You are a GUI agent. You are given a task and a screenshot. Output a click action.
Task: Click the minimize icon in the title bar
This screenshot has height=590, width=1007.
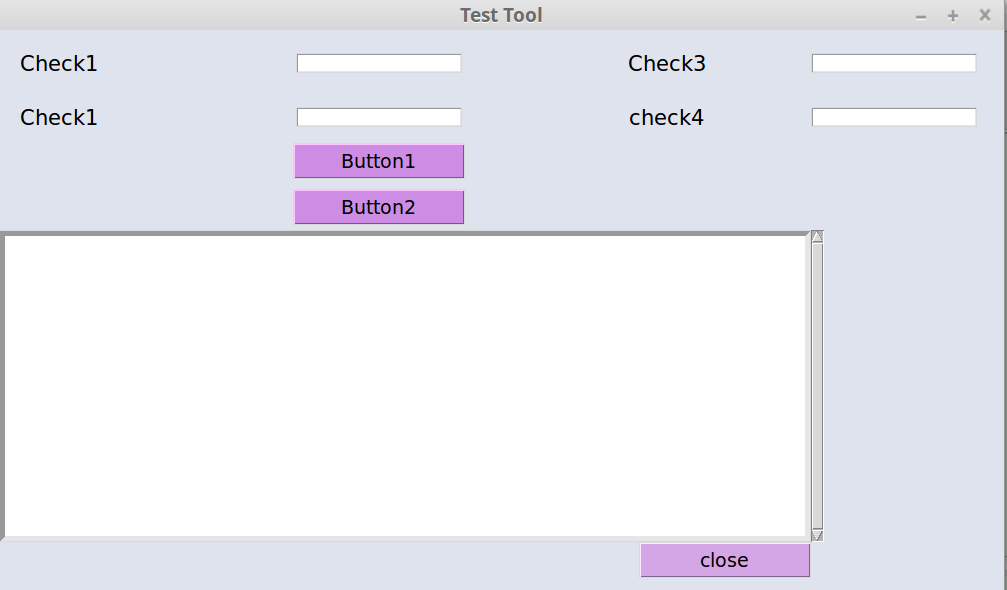click(x=920, y=15)
